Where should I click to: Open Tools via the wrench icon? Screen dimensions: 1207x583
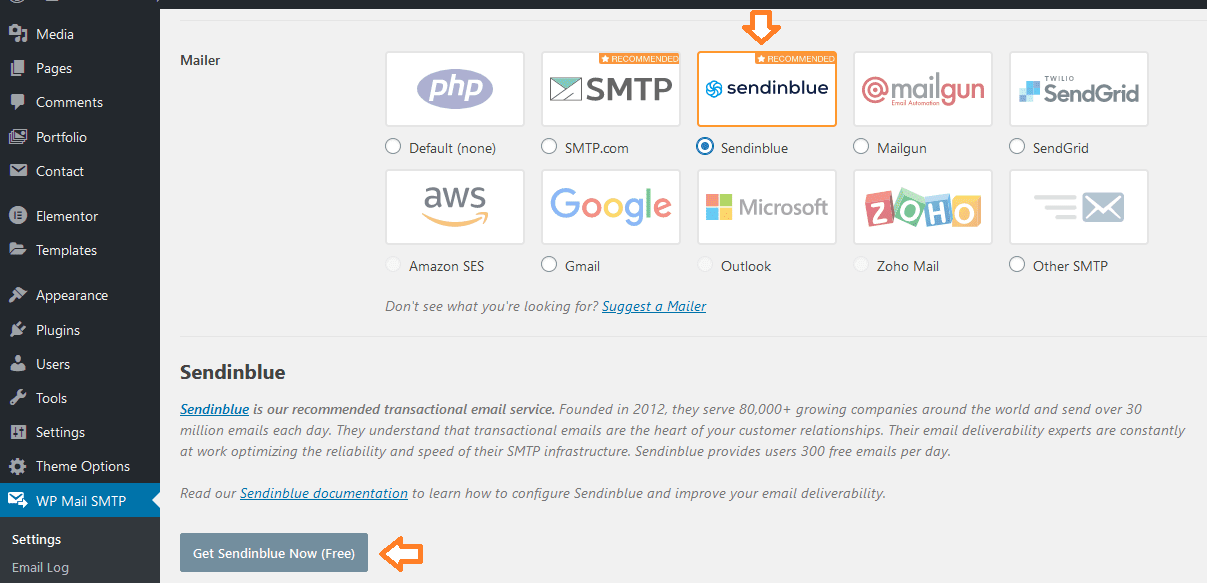17,398
